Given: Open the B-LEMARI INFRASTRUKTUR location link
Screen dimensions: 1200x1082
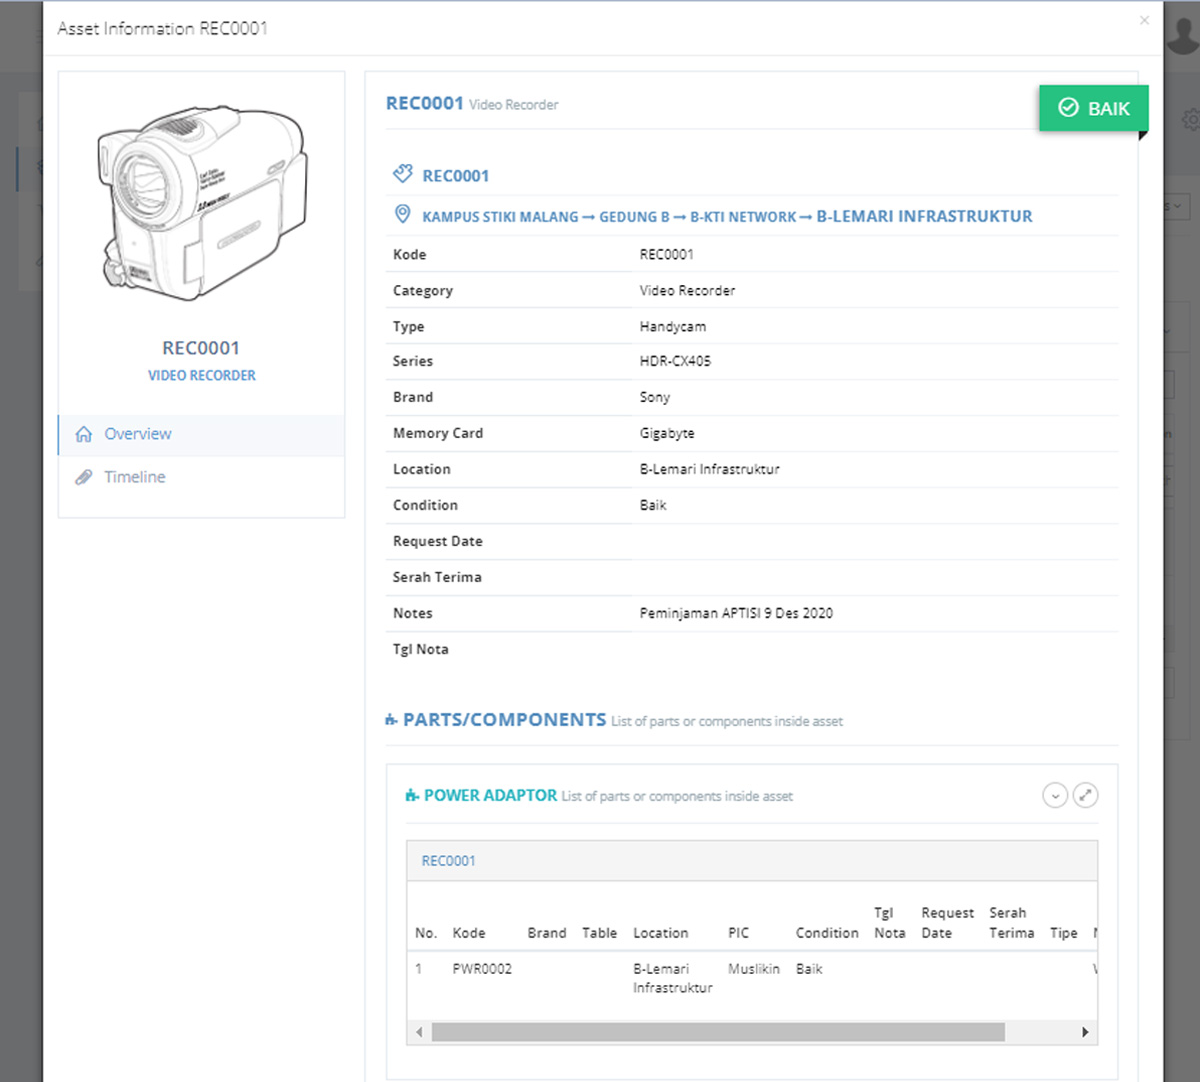Looking at the screenshot, I should pyautogui.click(x=924, y=216).
